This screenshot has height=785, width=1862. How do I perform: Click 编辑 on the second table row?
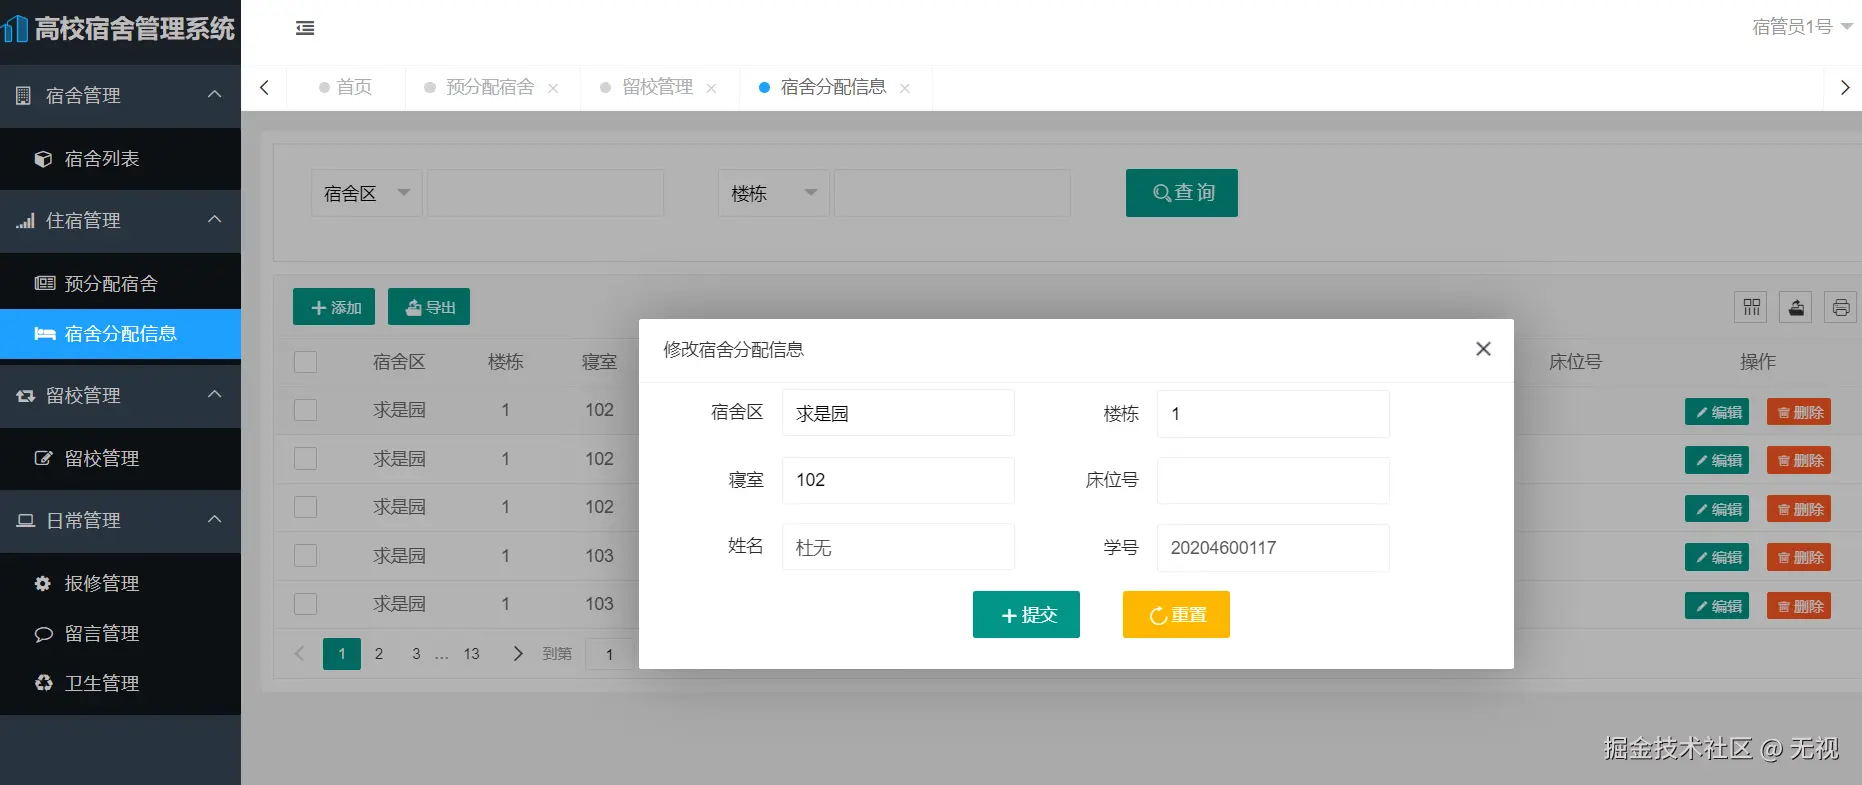[1717, 460]
